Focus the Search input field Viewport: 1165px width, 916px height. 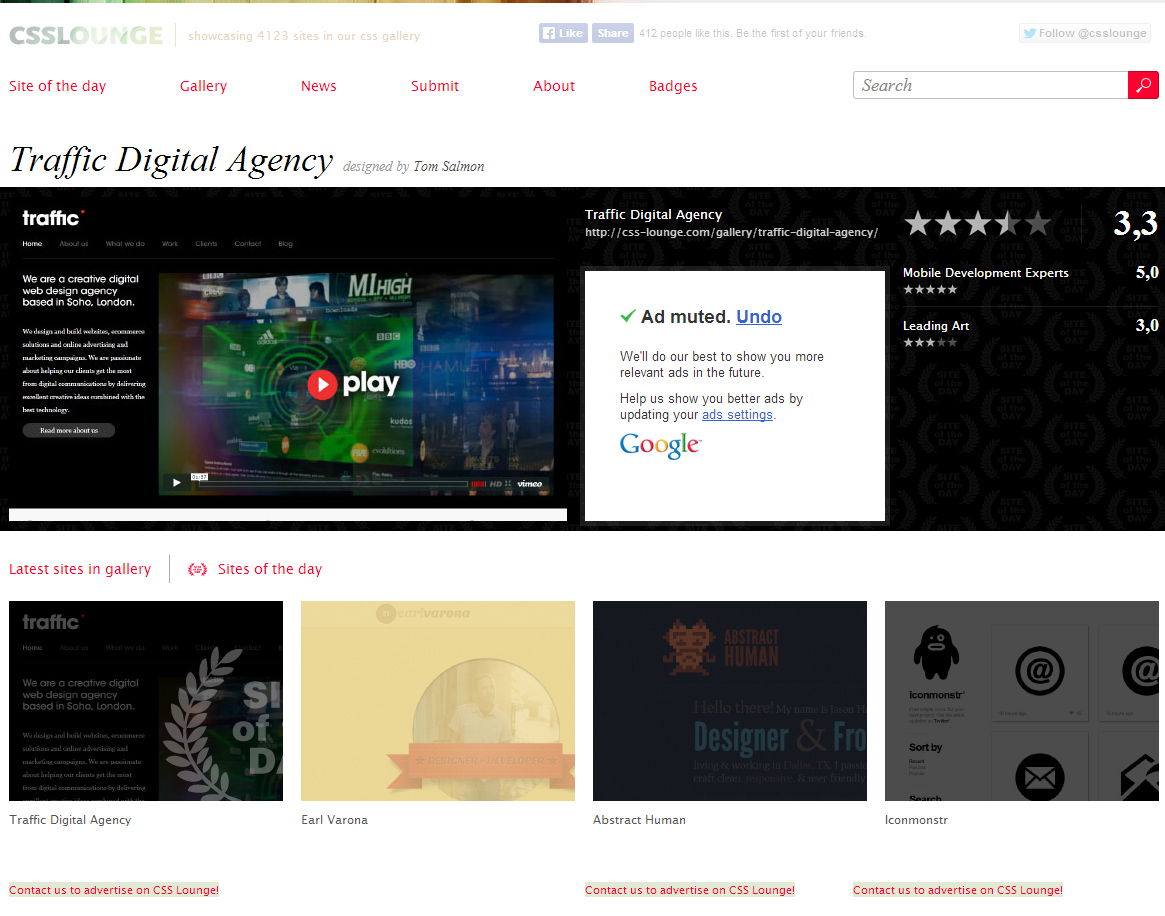(x=990, y=85)
